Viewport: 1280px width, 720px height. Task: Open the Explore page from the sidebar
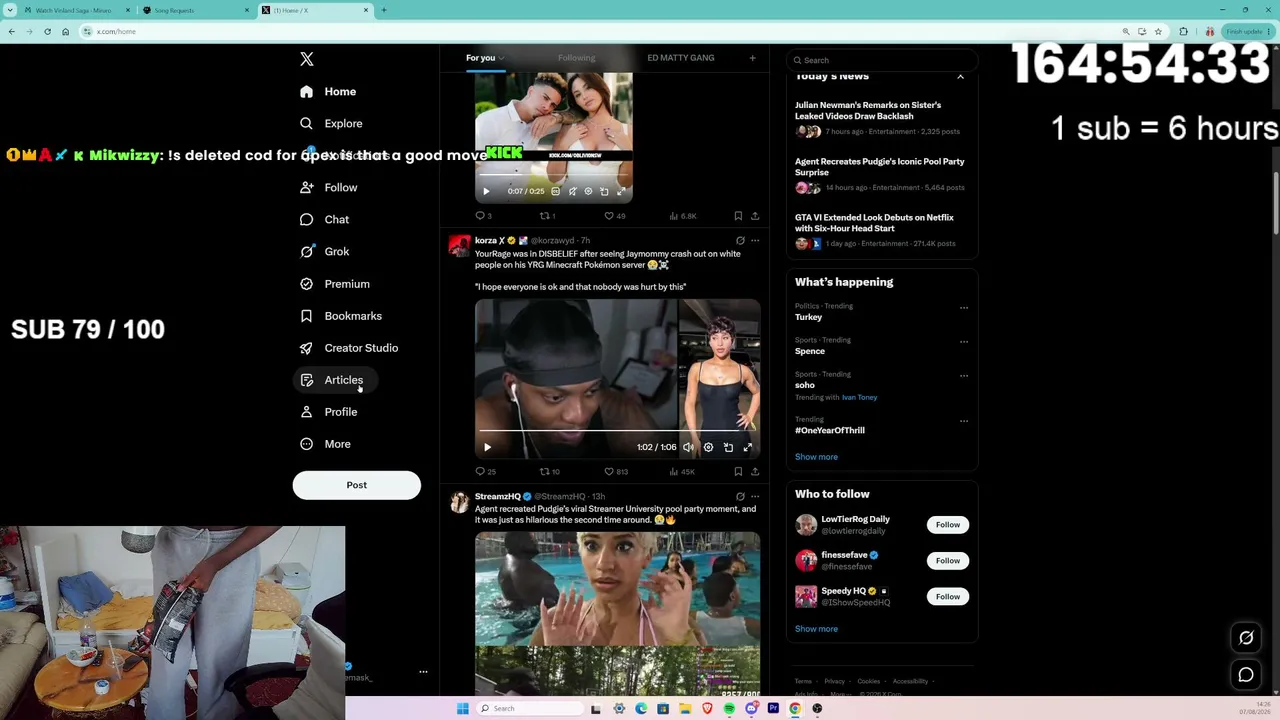(333, 123)
